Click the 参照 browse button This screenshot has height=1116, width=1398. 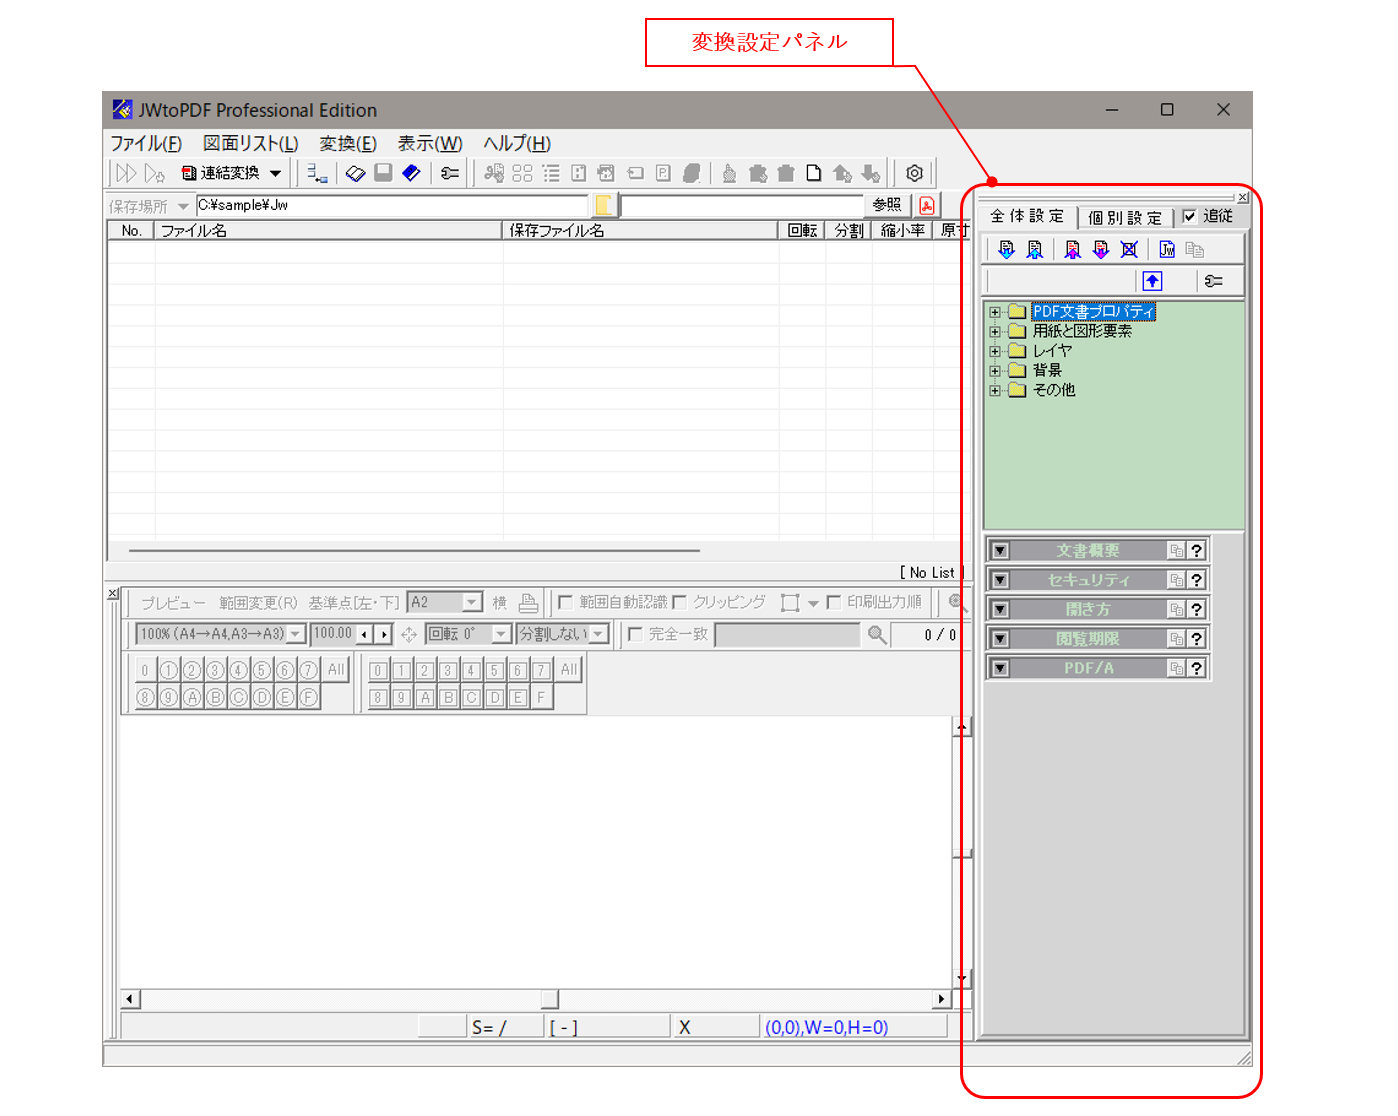click(886, 205)
